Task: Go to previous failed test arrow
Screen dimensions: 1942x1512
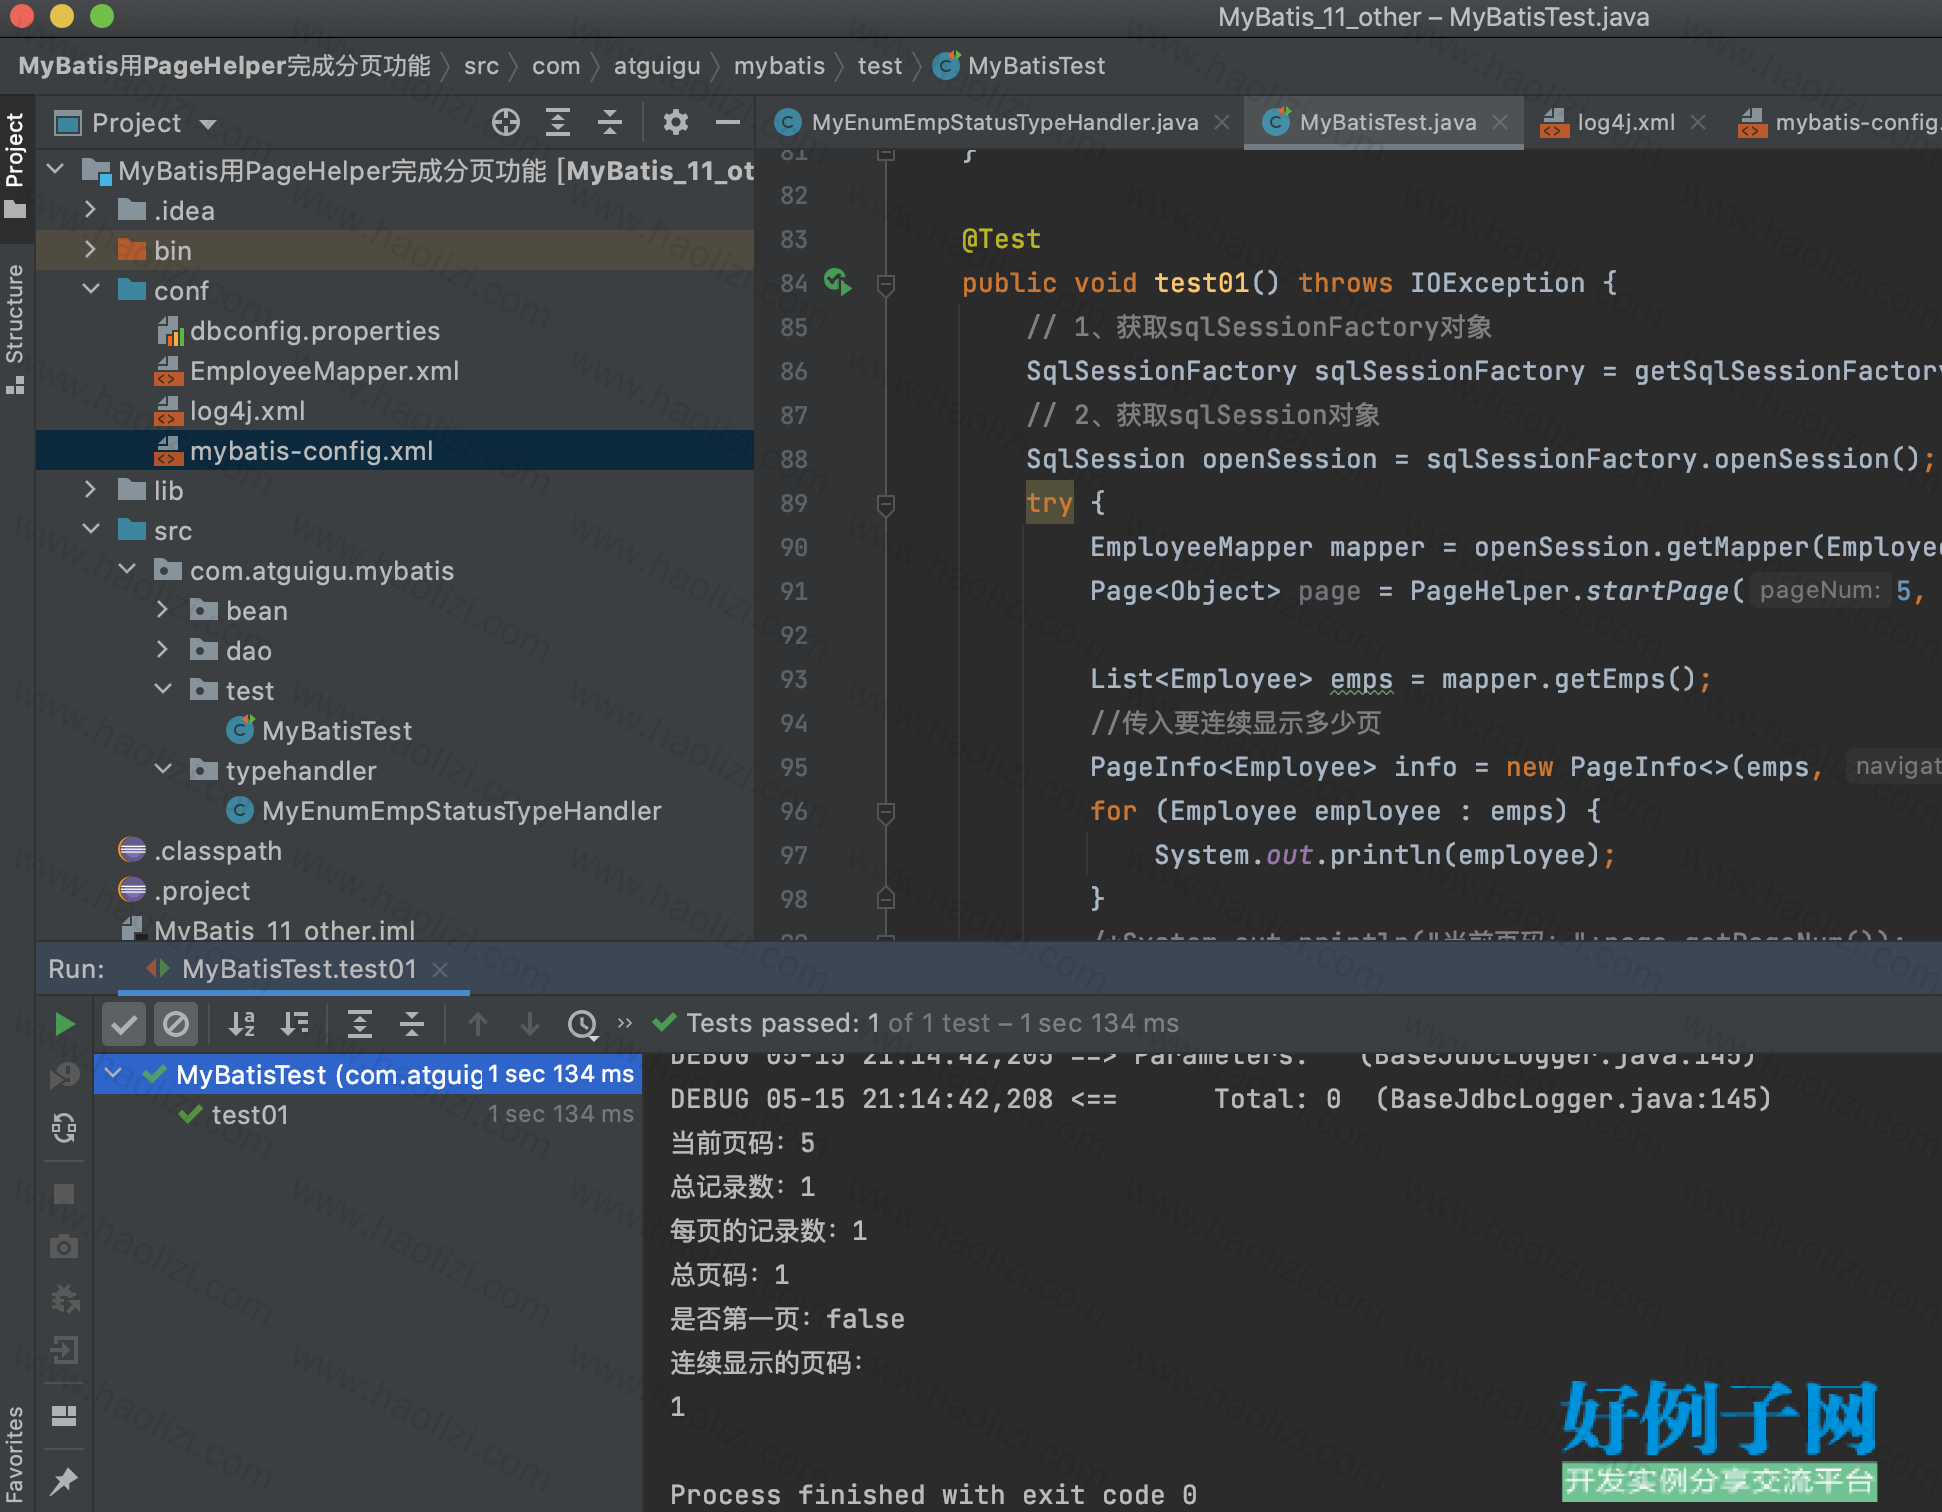Action: (x=478, y=1024)
